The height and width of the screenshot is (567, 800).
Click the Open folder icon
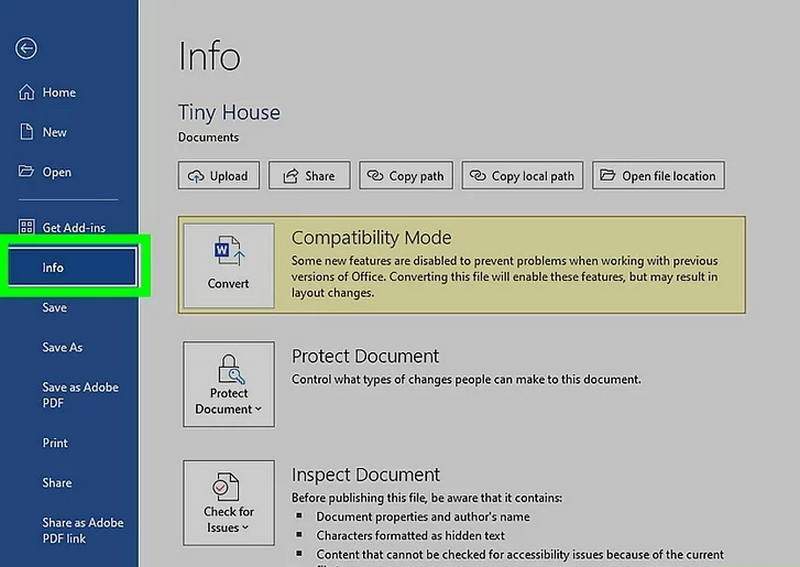pos(27,172)
